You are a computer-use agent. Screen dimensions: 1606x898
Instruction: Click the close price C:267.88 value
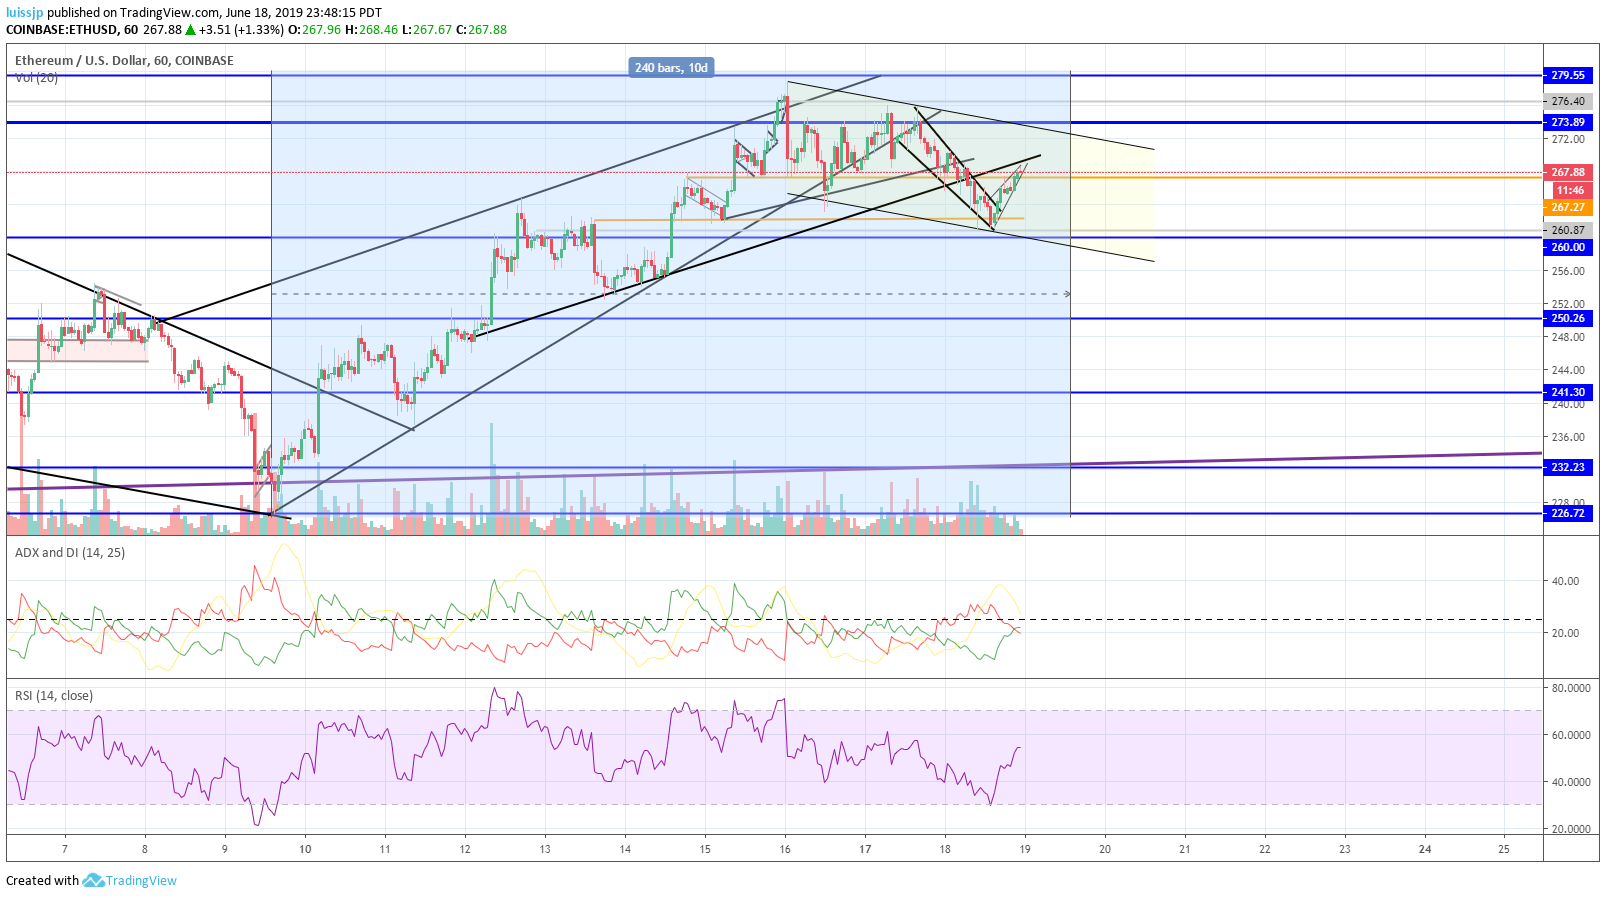[x=481, y=30]
